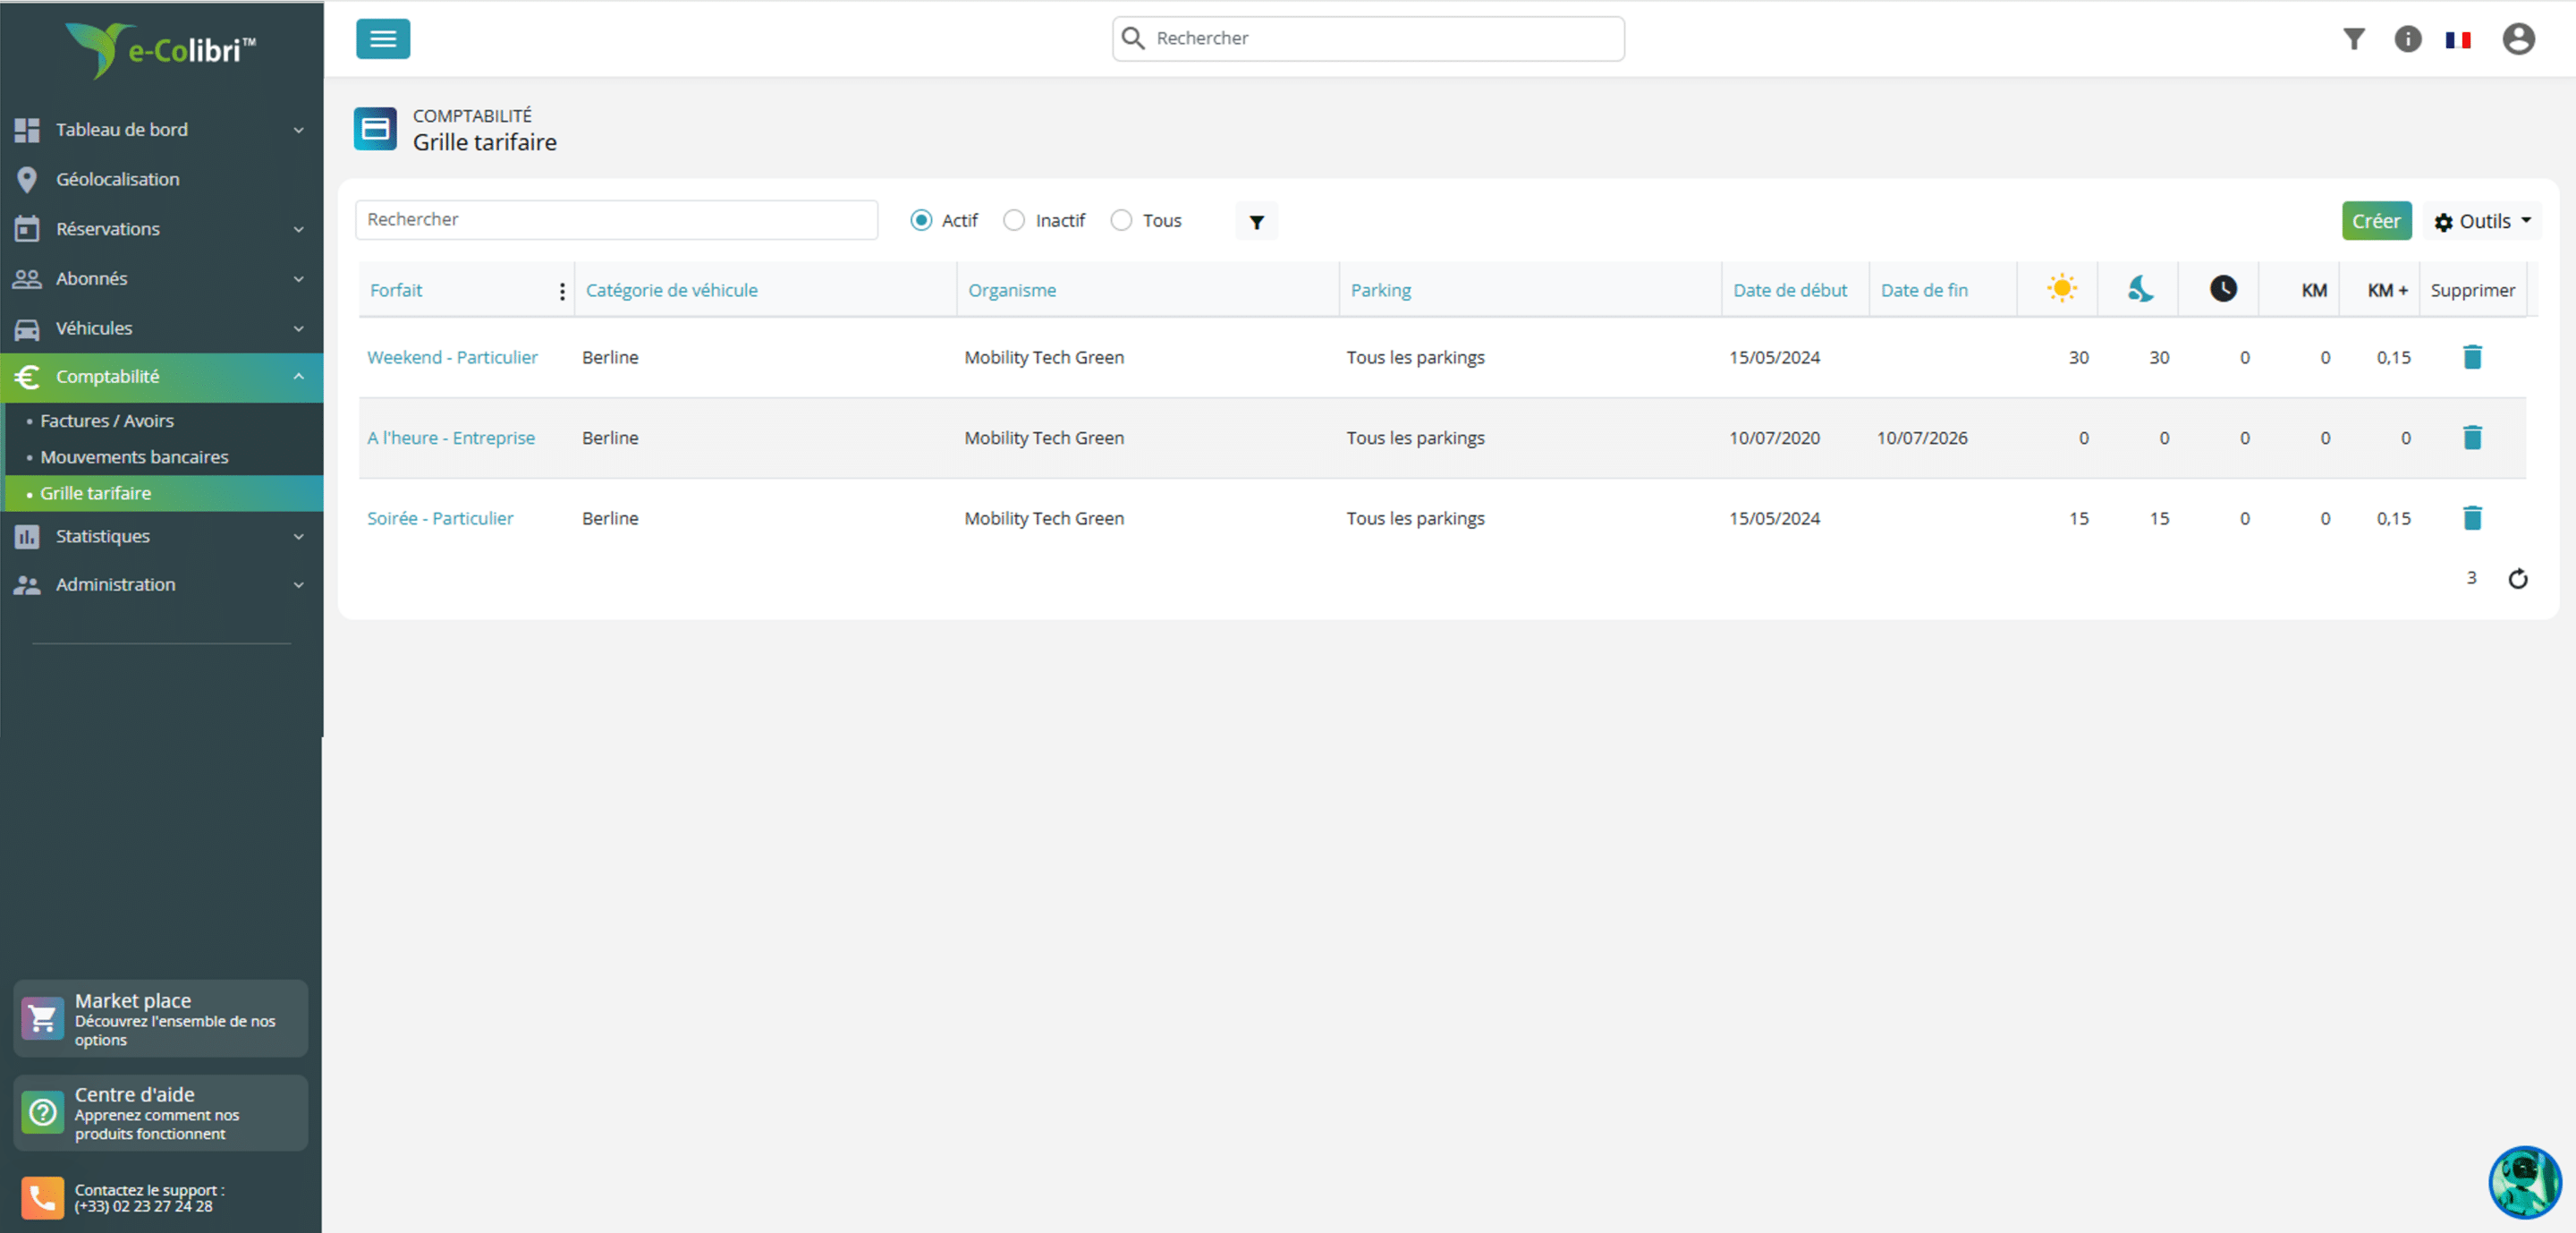Open the top bar filter funnel icon
This screenshot has height=1233, width=2576.
click(2354, 39)
